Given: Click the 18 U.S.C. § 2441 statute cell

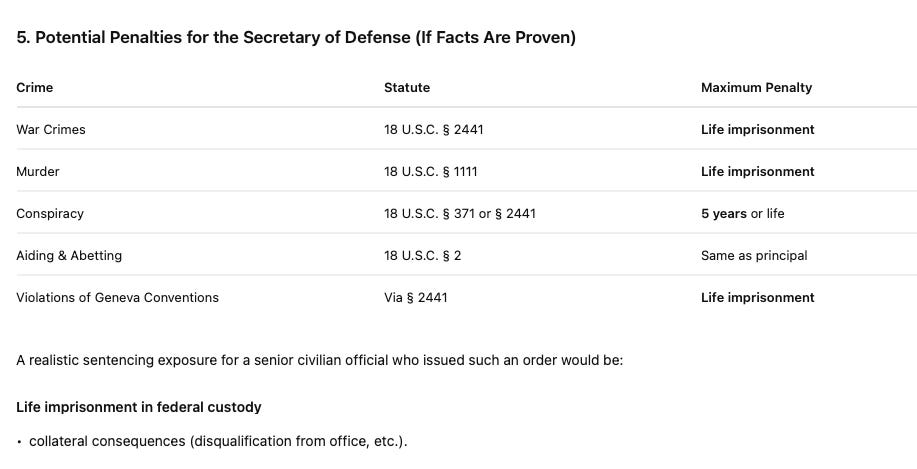Looking at the screenshot, I should tap(434, 130).
